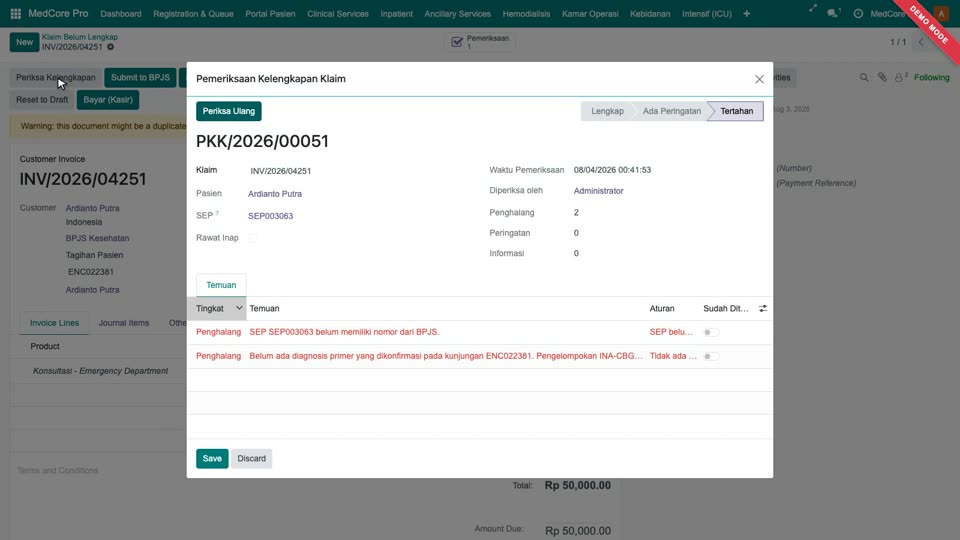
Task: Open the activities clock icon
Action: 858,13
